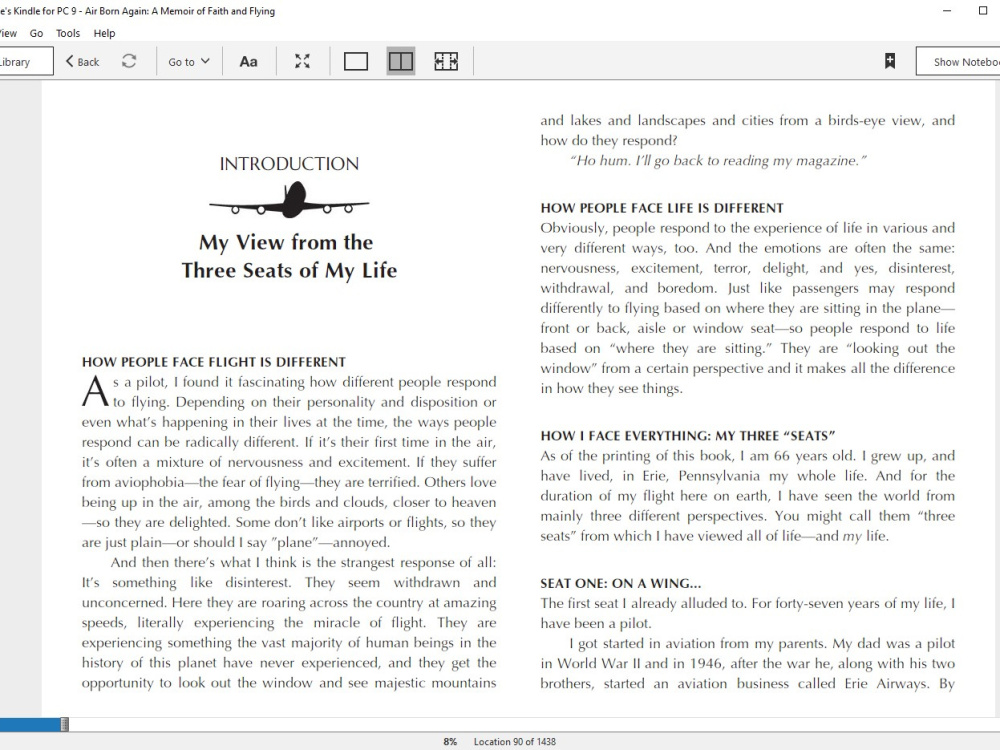Click the reading progress slider handle
Screen dimensions: 1000x750
coord(64,724)
